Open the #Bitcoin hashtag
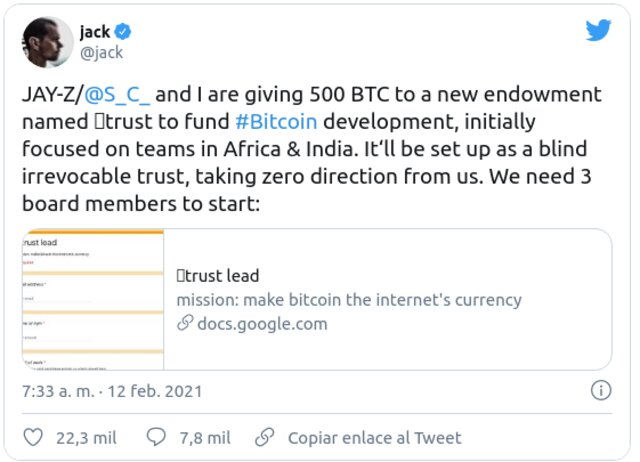This screenshot has width=640, height=462. pyautogui.click(x=277, y=122)
